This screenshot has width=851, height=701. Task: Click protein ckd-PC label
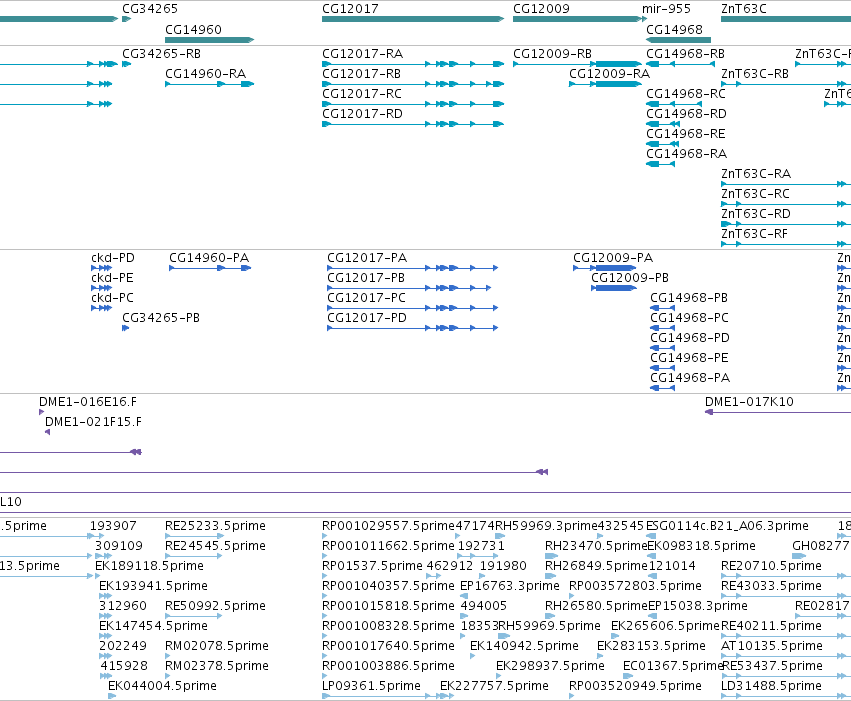click(112, 298)
